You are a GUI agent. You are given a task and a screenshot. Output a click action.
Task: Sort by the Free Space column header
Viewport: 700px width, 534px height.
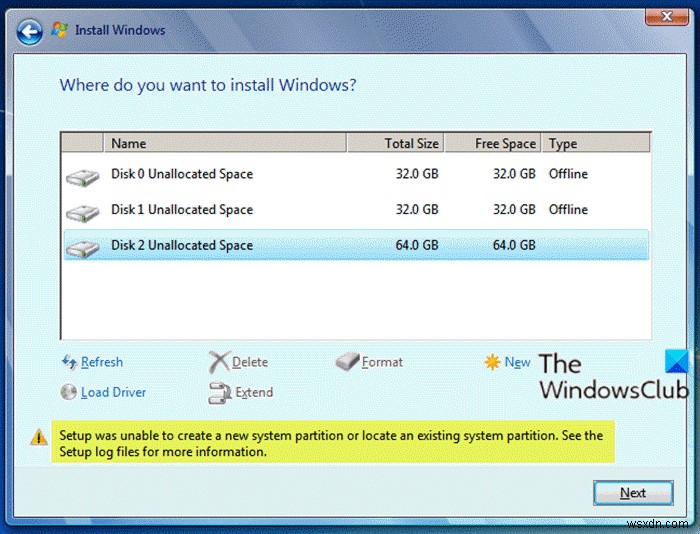492,143
